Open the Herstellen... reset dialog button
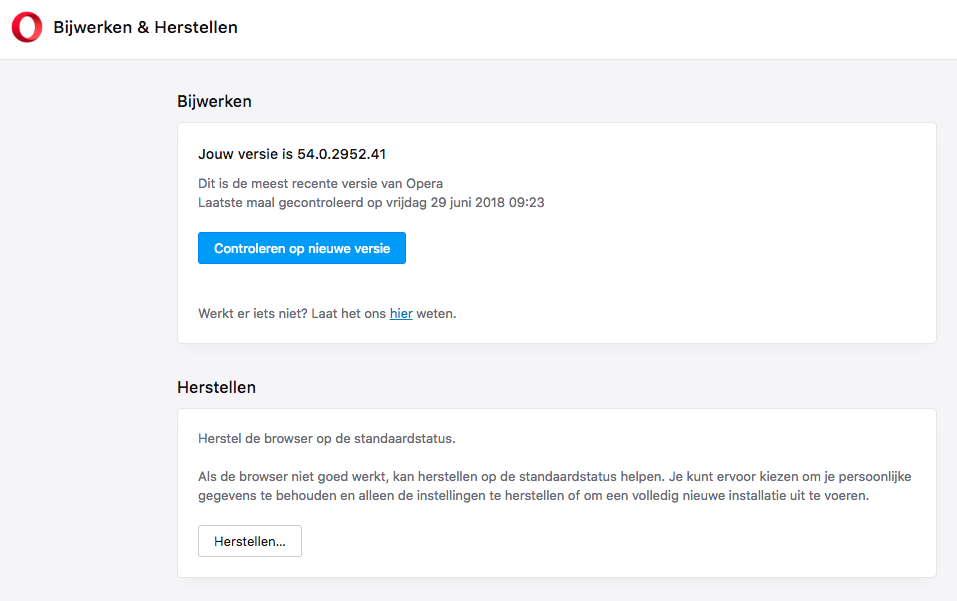This screenshot has width=957, height=601. pyautogui.click(x=250, y=541)
